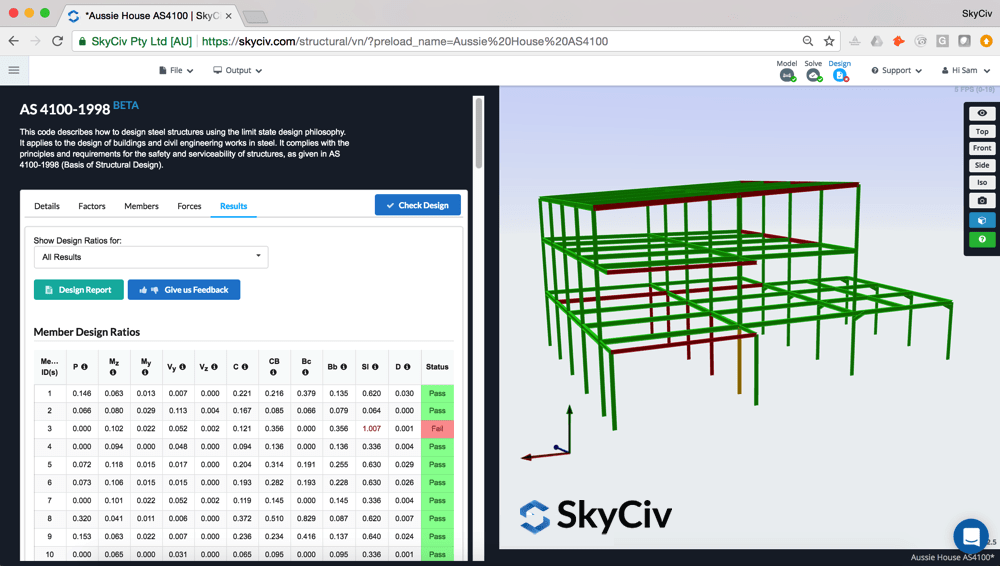Image resolution: width=1000 pixels, height=566 pixels.
Task: Expand the File menu
Action: (x=176, y=71)
